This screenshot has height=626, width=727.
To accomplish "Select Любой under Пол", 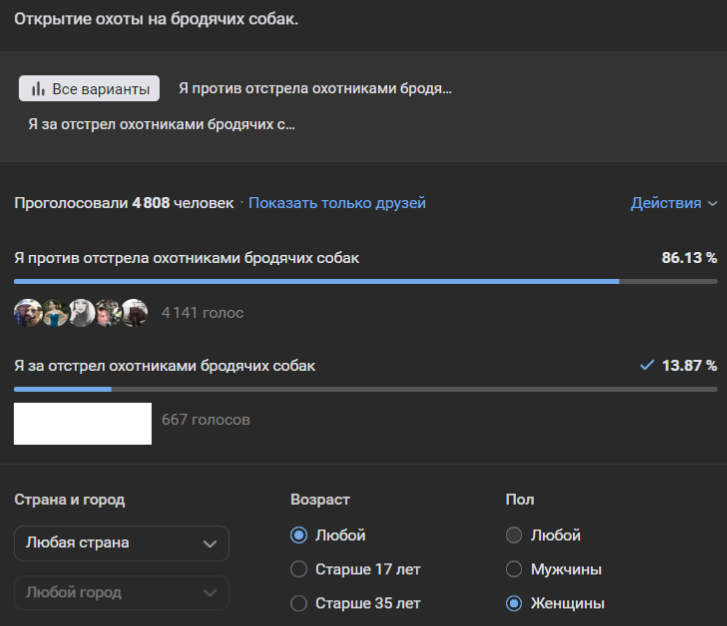I will pos(514,535).
